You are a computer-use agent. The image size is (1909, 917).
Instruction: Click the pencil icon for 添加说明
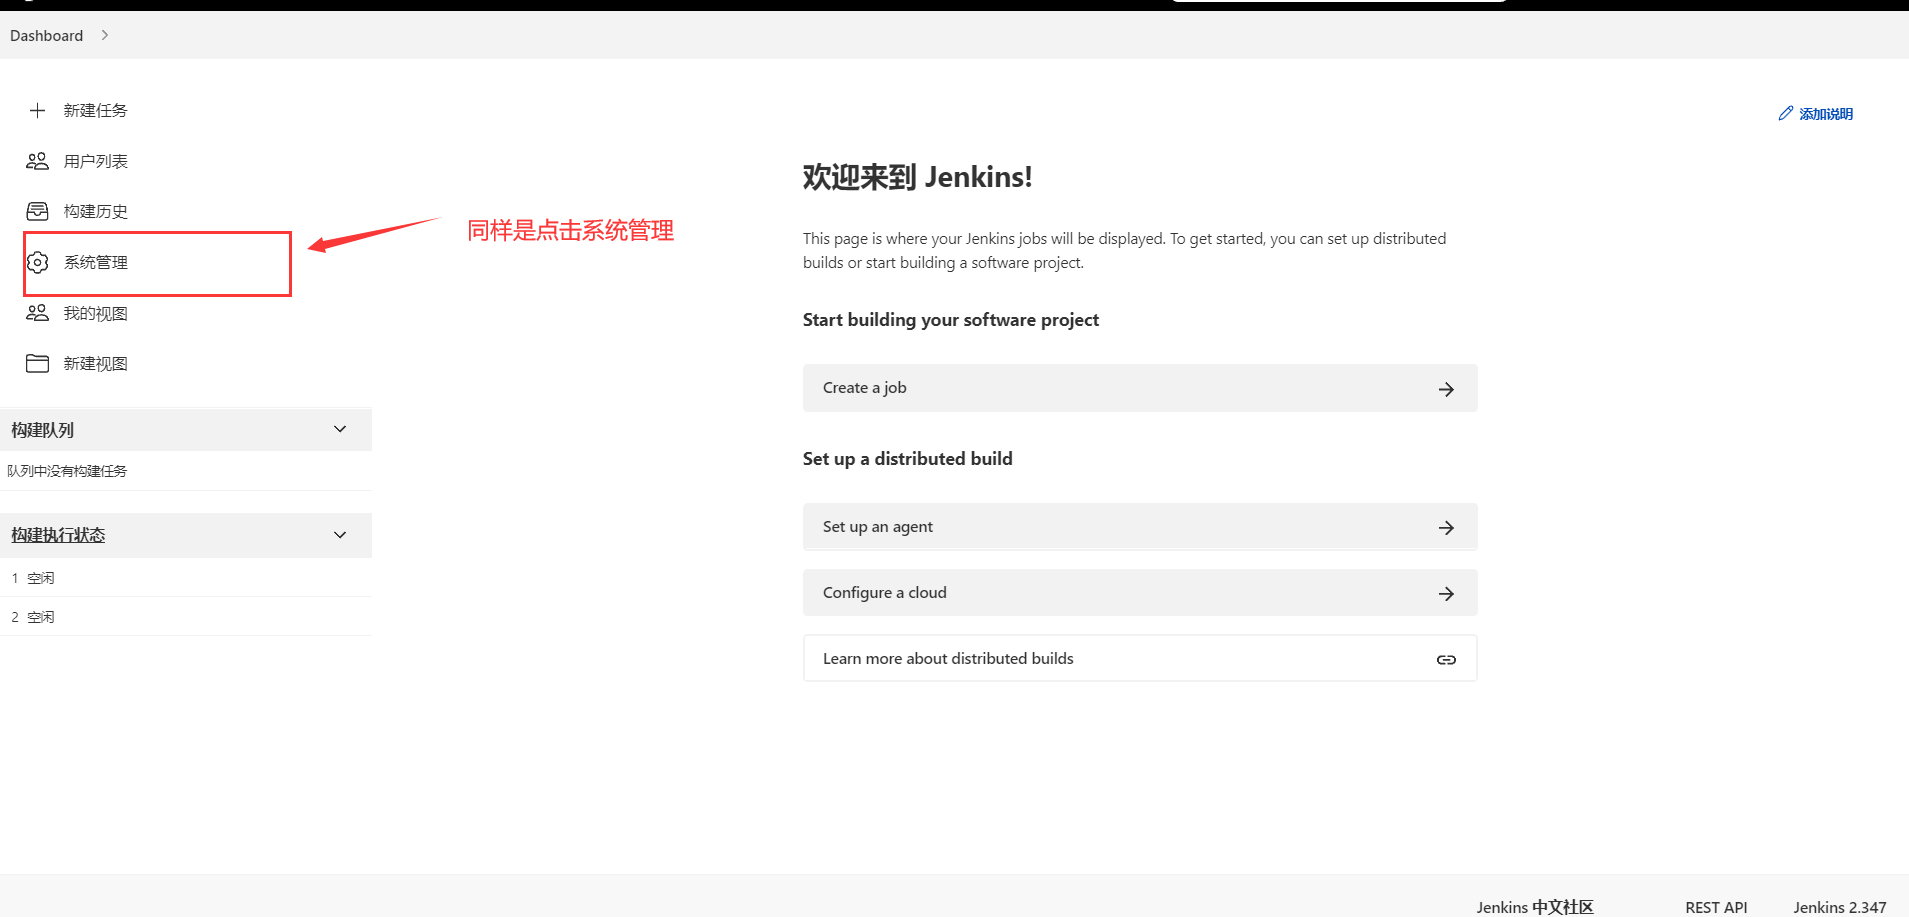tap(1785, 113)
